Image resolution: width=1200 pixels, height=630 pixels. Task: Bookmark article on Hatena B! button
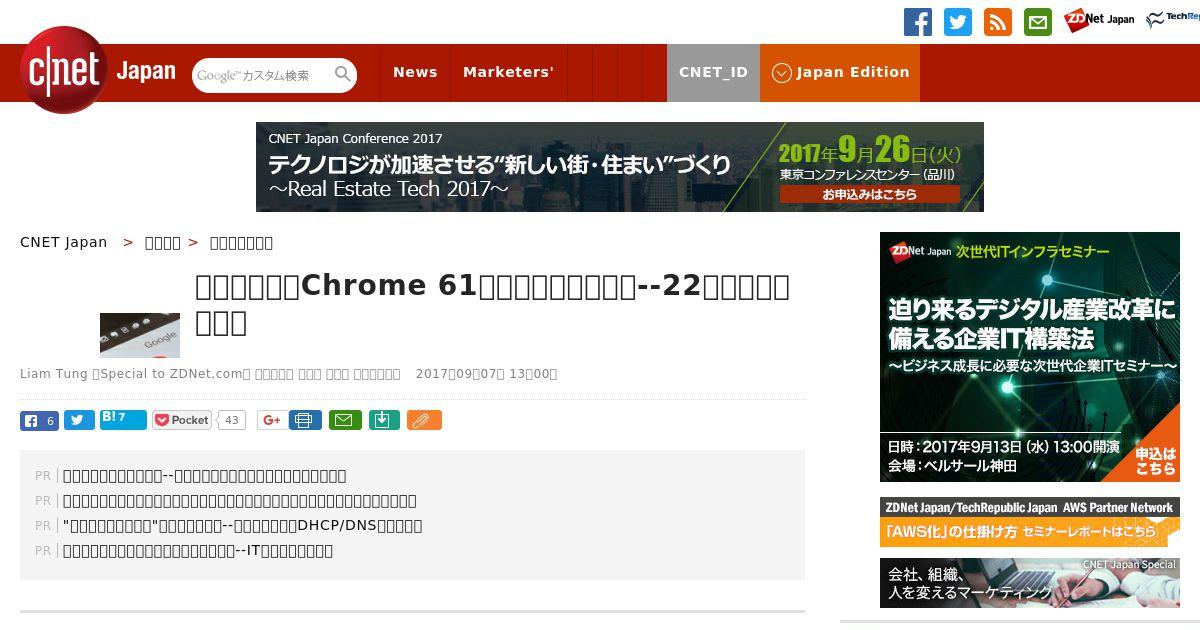(x=123, y=420)
